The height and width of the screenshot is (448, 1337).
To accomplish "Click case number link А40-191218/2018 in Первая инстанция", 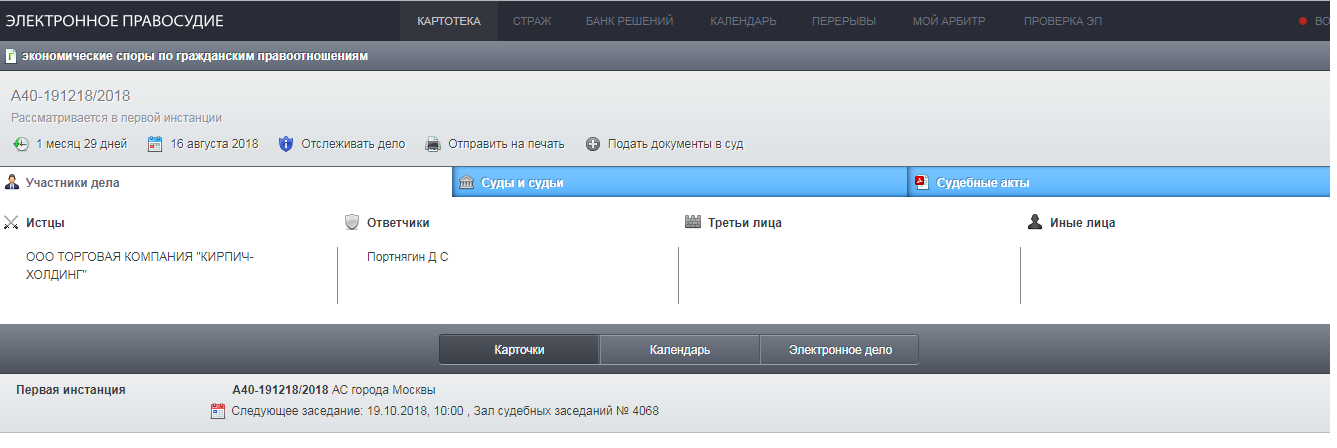I will 280,389.
